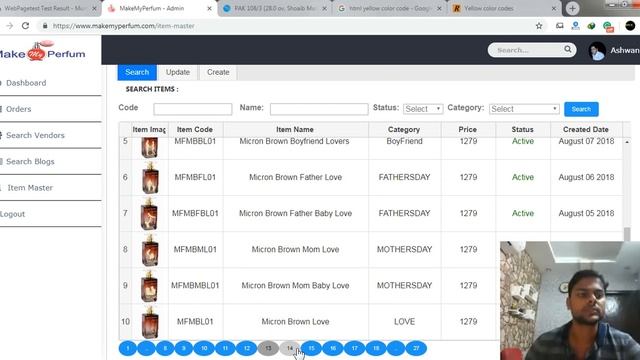
Task: Open Orders in the sidebar
Action: pyautogui.click(x=19, y=109)
